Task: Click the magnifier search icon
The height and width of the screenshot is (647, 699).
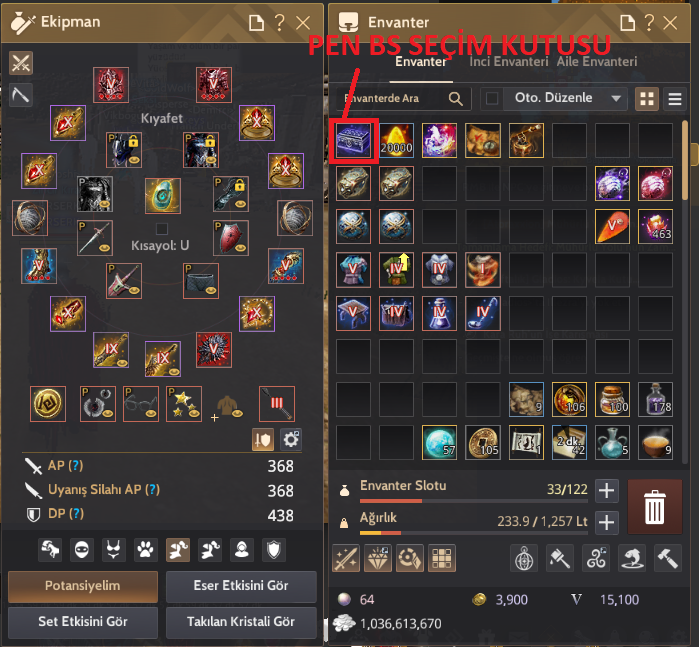Action: (455, 99)
